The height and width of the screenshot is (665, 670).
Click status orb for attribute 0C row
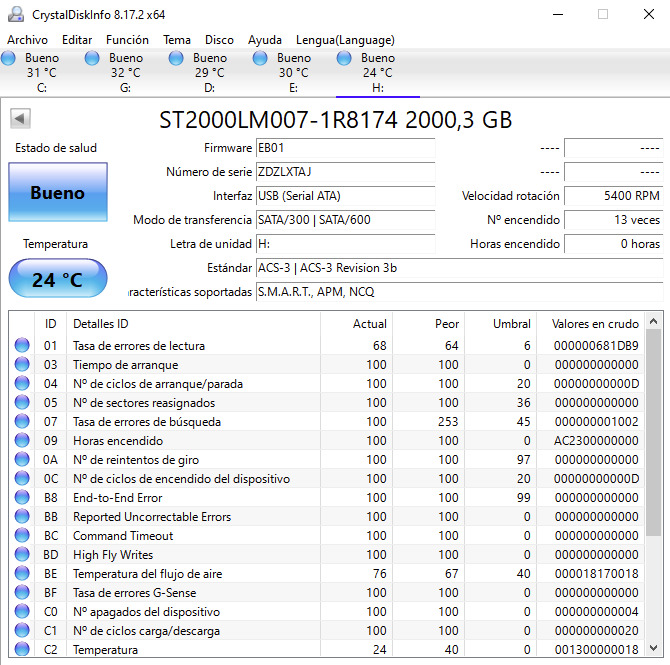point(22,478)
